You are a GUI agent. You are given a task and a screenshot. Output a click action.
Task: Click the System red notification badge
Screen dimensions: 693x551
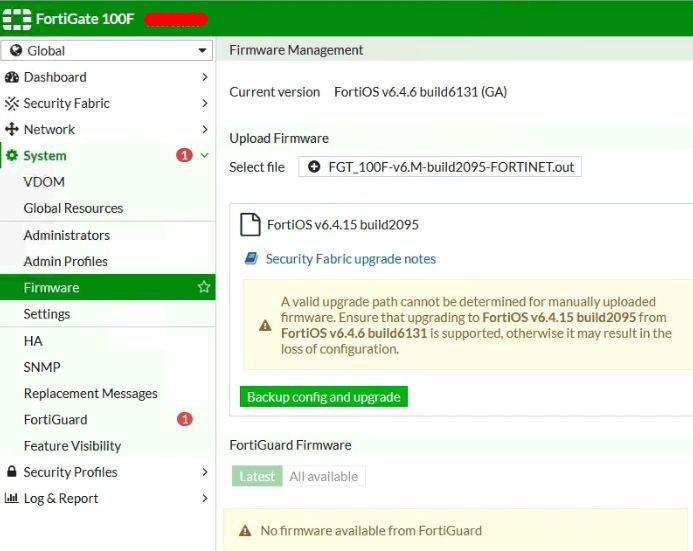[x=184, y=155]
